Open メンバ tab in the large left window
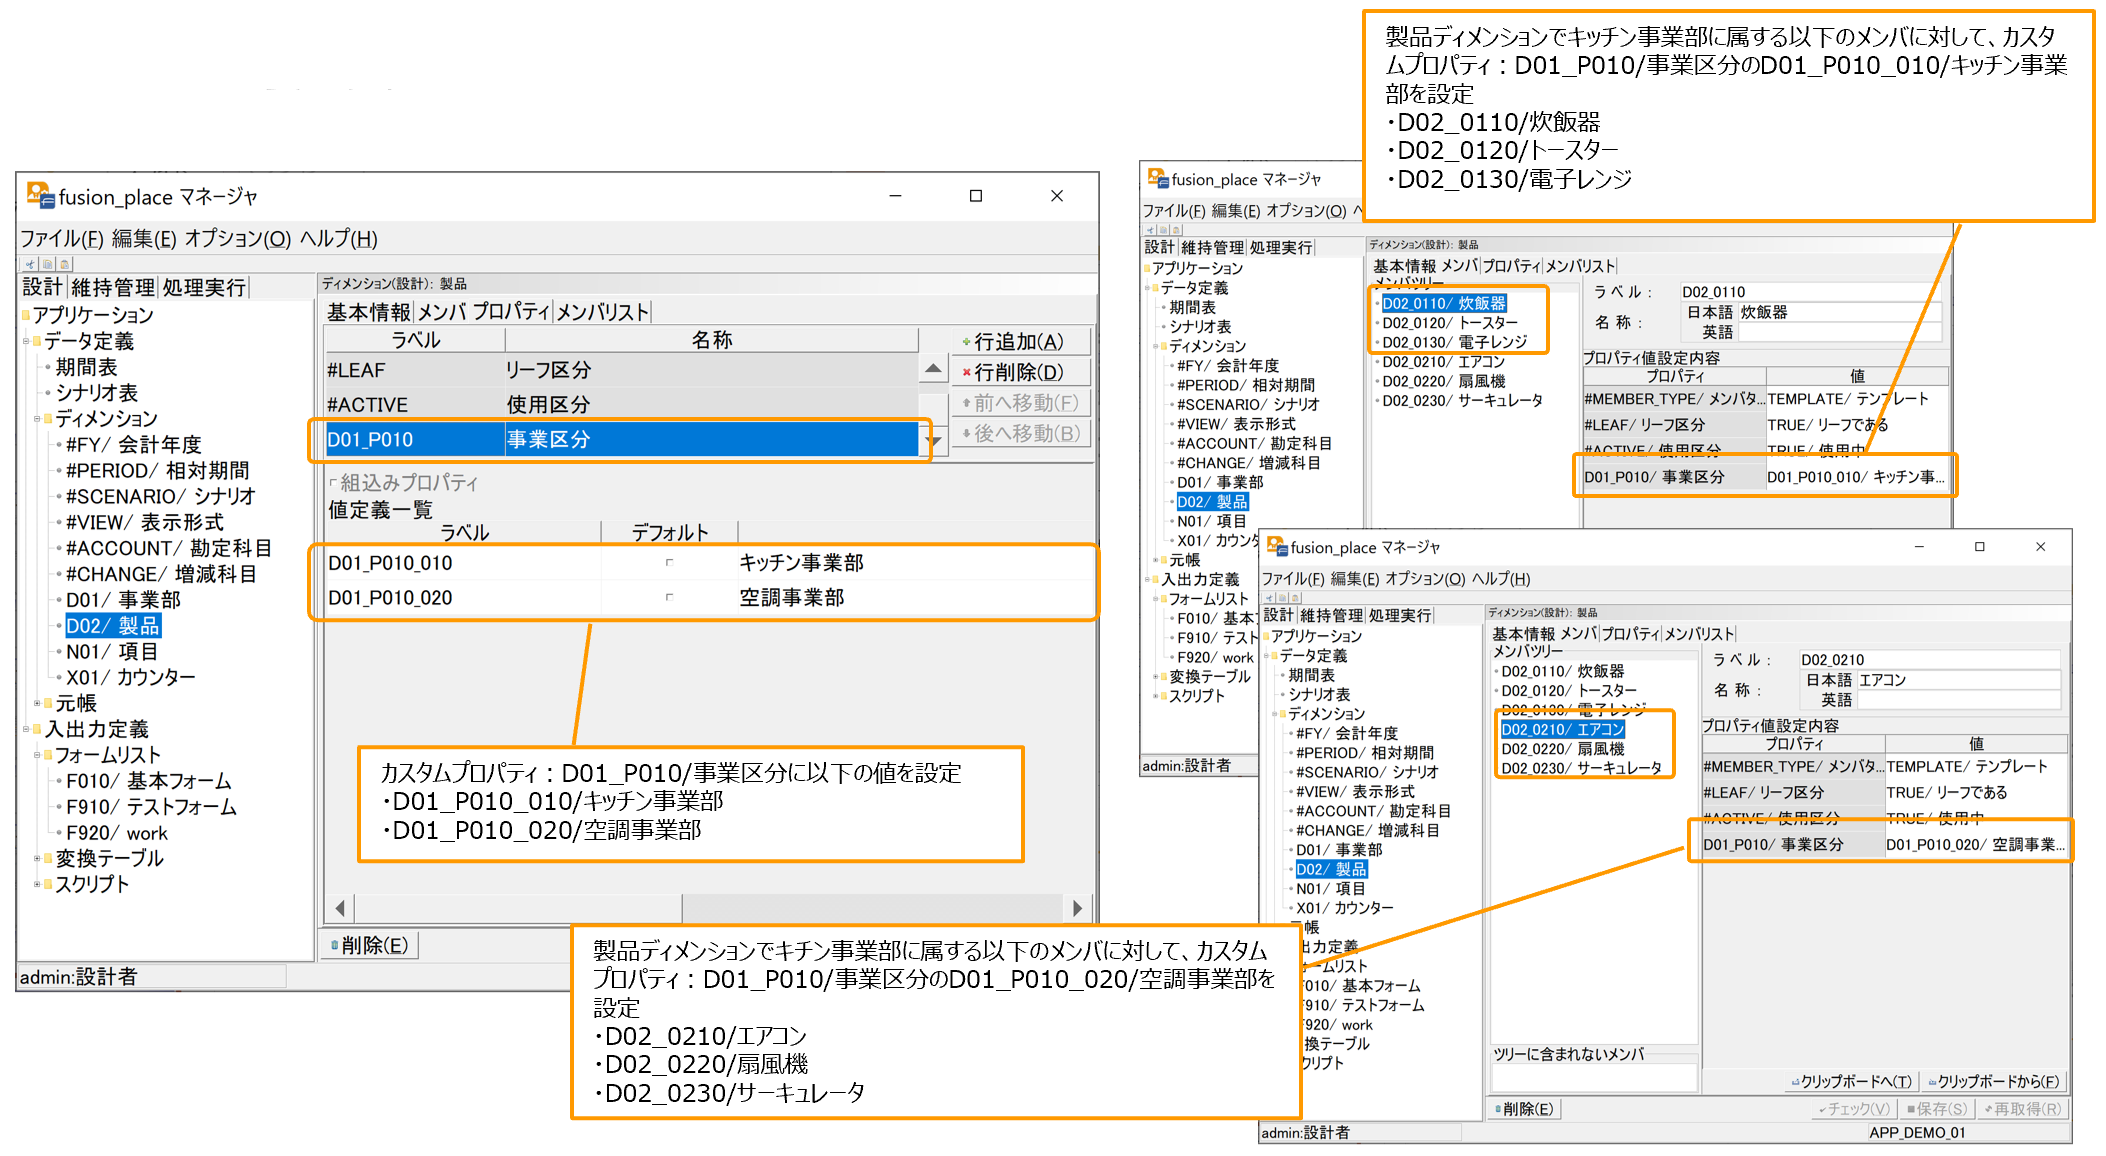This screenshot has width=2106, height=1156. [441, 312]
